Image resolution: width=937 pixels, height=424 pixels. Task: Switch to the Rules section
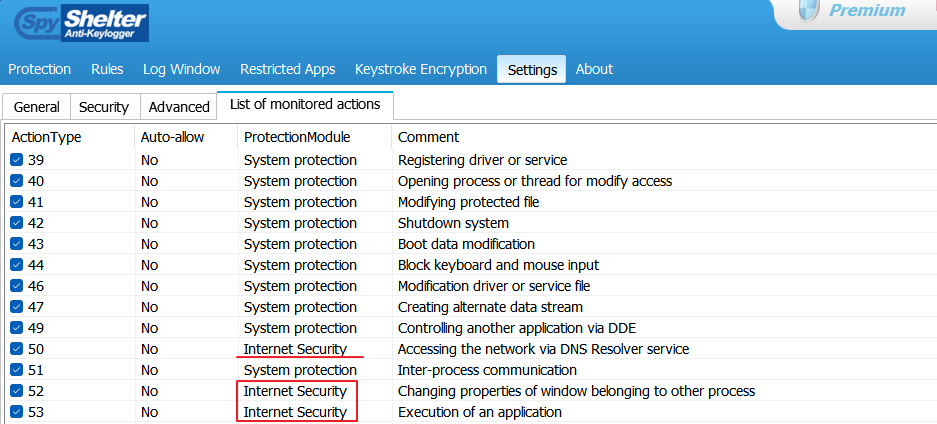[x=107, y=69]
